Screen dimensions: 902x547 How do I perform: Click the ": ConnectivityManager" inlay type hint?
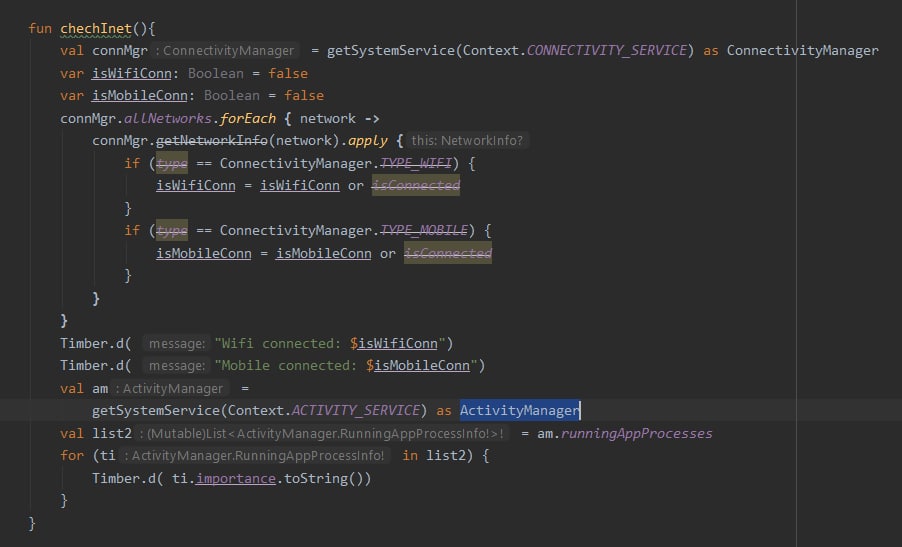tap(225, 51)
